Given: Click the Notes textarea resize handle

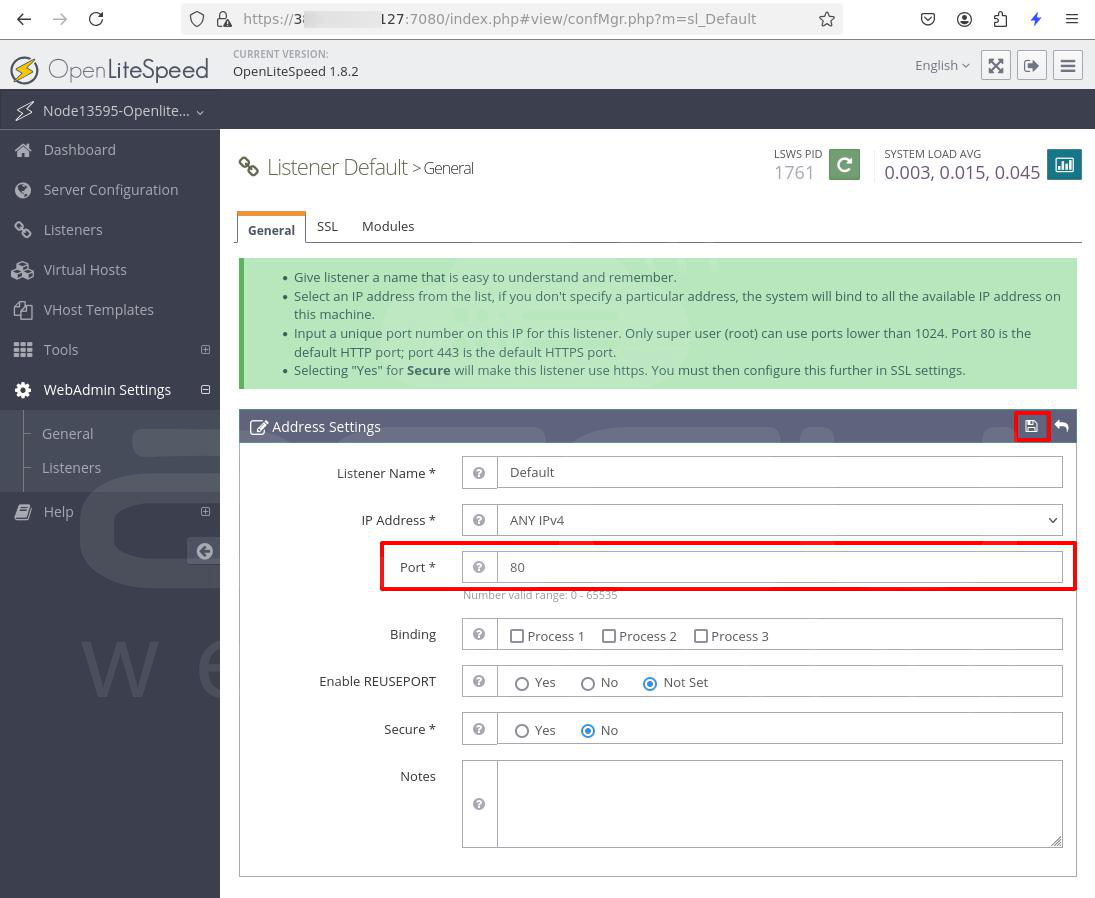Looking at the screenshot, I should click(1057, 841).
